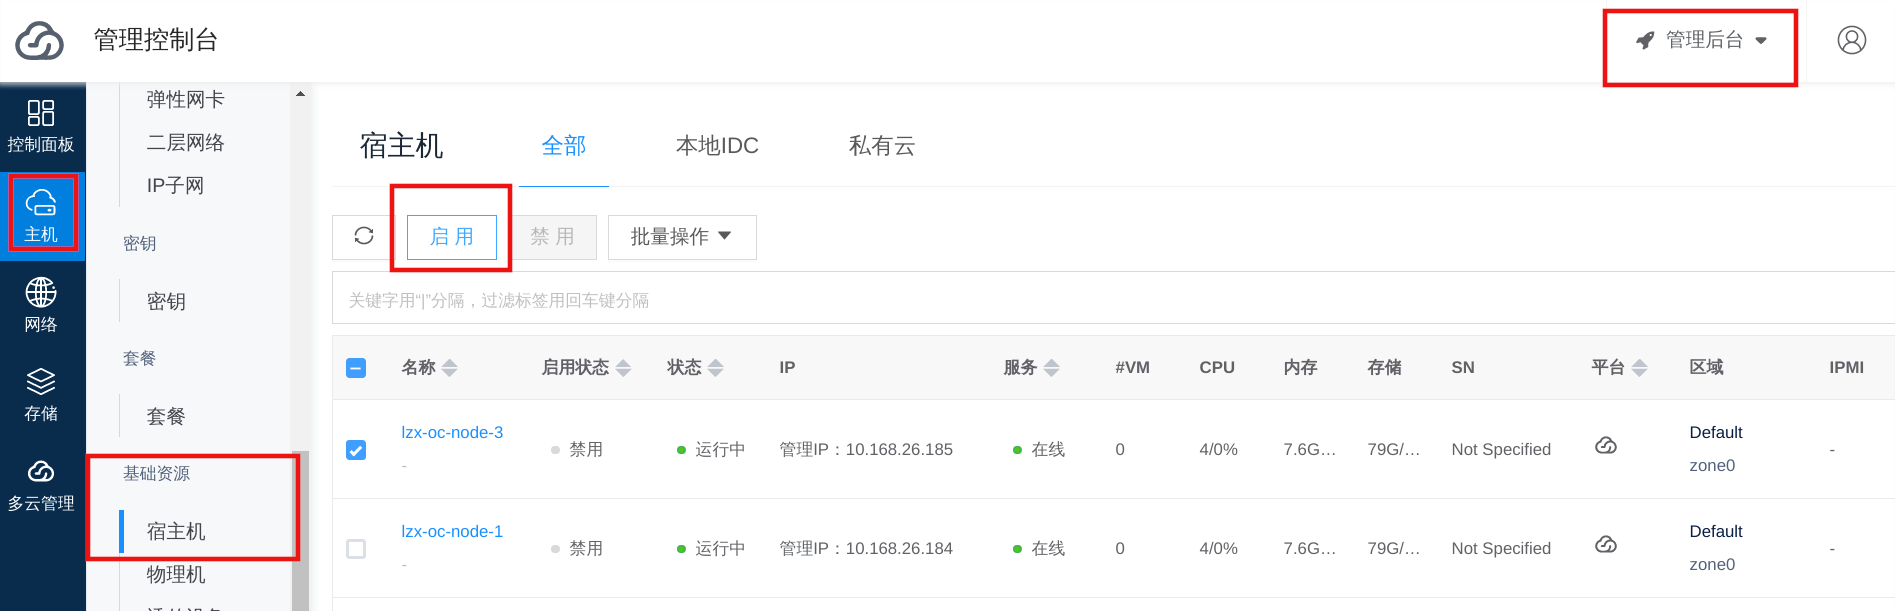Expand the 管理后台 dropdown menu
Image resolution: width=1895 pixels, height=611 pixels.
(x=1701, y=41)
